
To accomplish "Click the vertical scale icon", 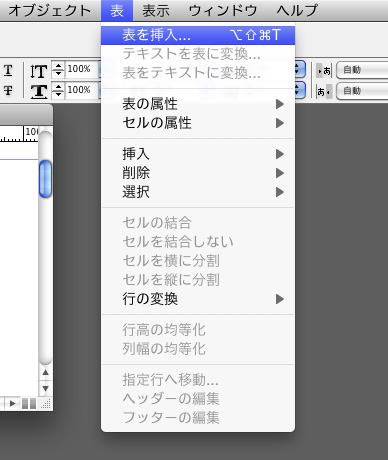I will click(38, 71).
